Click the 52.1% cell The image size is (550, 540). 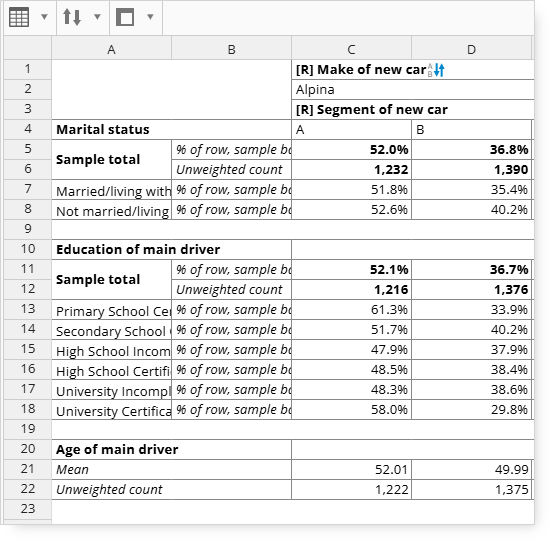[351, 269]
